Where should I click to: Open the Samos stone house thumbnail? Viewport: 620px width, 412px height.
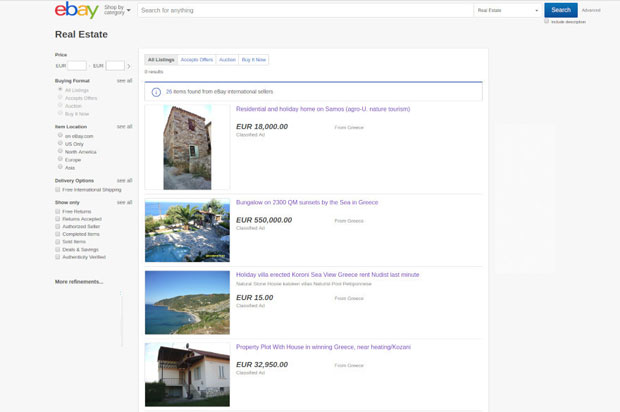point(187,147)
